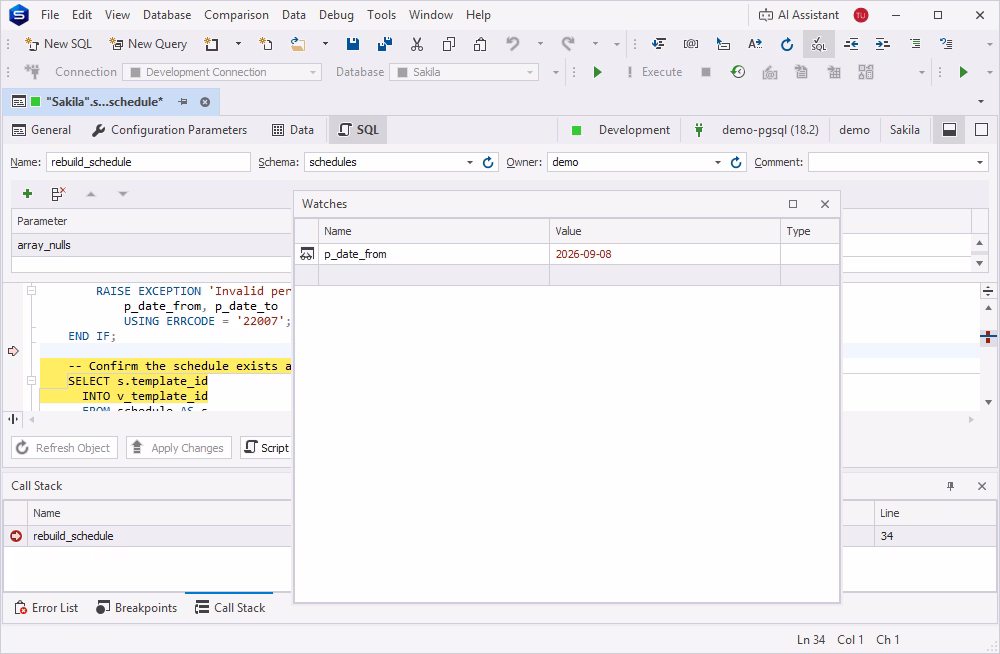1000x654 pixels.
Task: Click the TU user avatar
Action: click(861, 15)
